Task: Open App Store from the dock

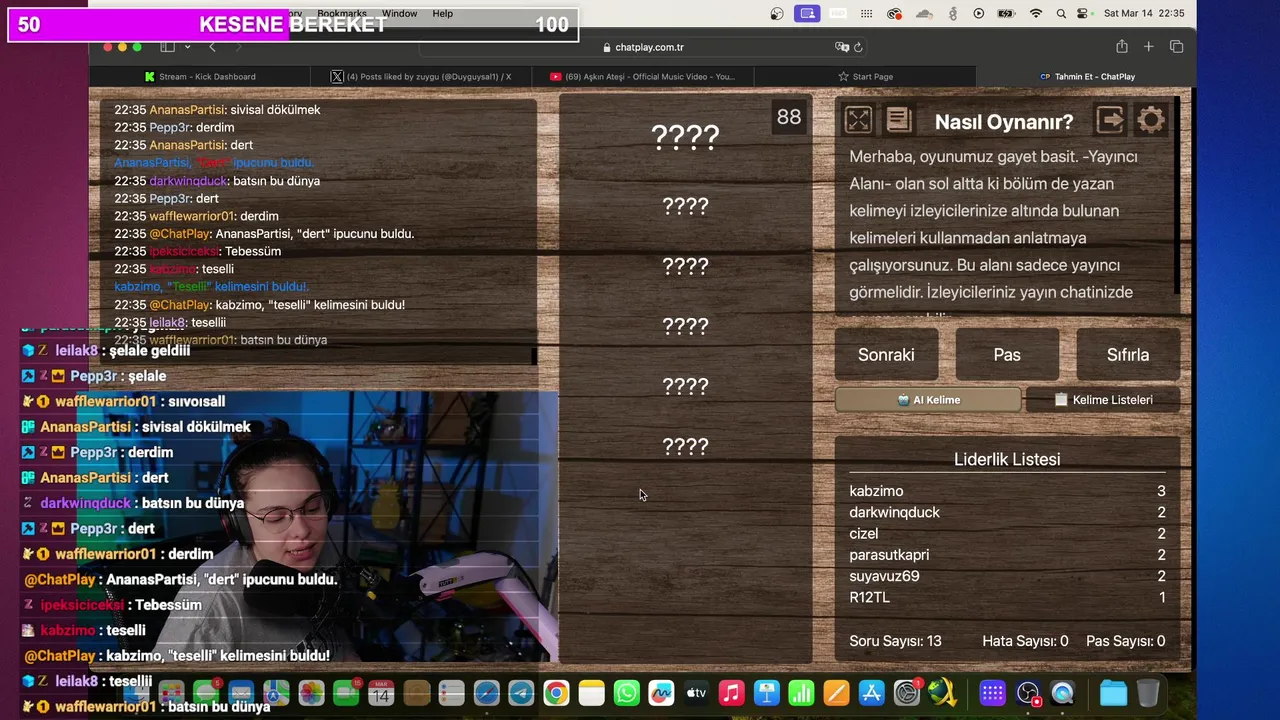Action: pyautogui.click(x=871, y=693)
